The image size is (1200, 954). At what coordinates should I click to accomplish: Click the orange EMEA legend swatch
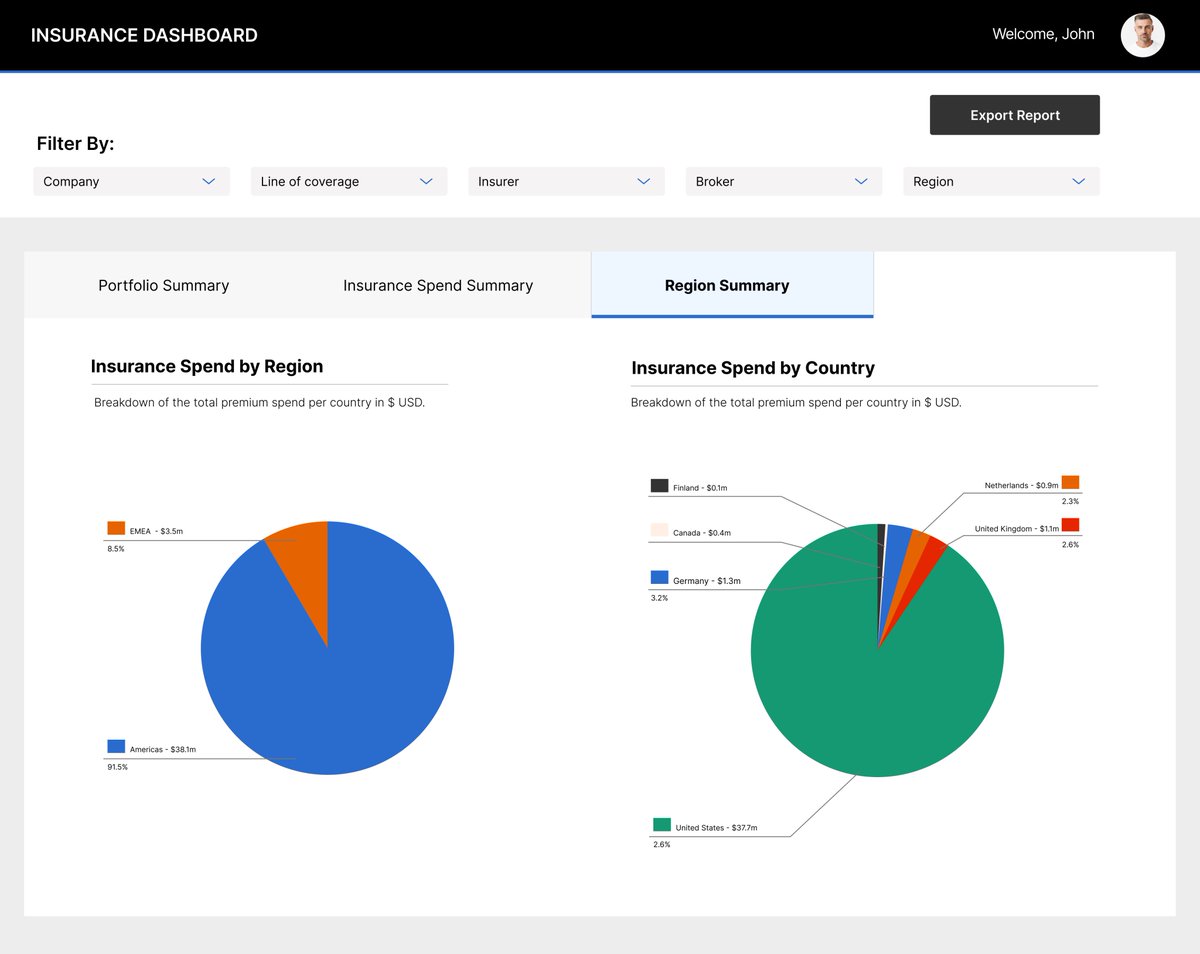coord(116,528)
